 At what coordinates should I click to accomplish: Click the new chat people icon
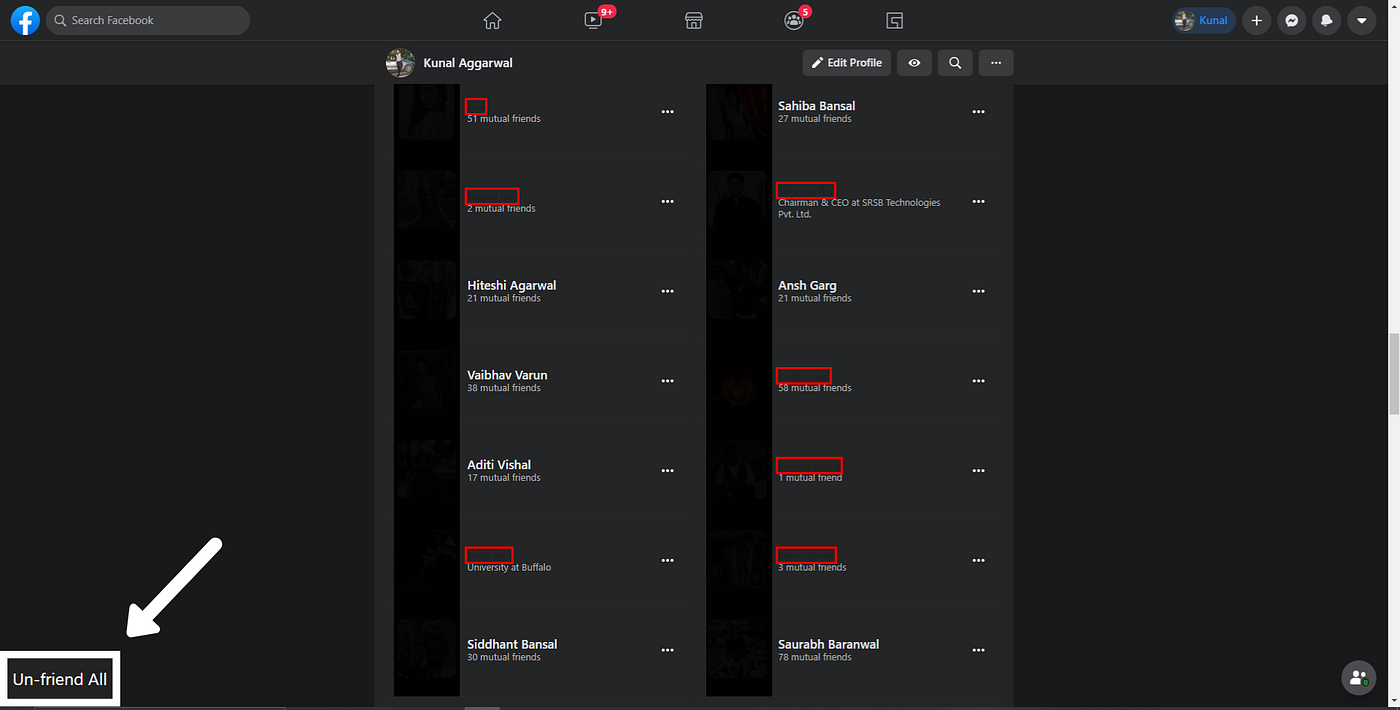[x=1358, y=677]
